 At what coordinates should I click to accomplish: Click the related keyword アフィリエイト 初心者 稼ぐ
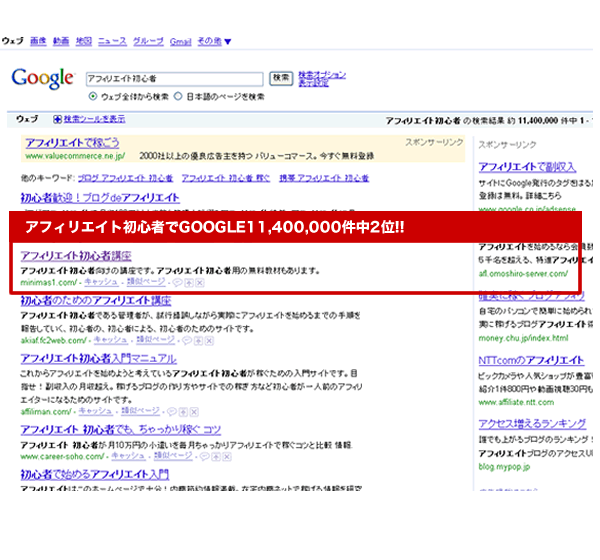[x=226, y=178]
